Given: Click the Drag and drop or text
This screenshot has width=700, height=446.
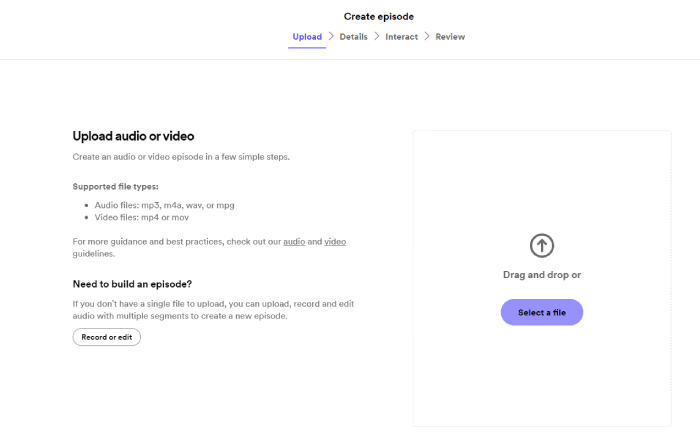Looking at the screenshot, I should 541,274.
